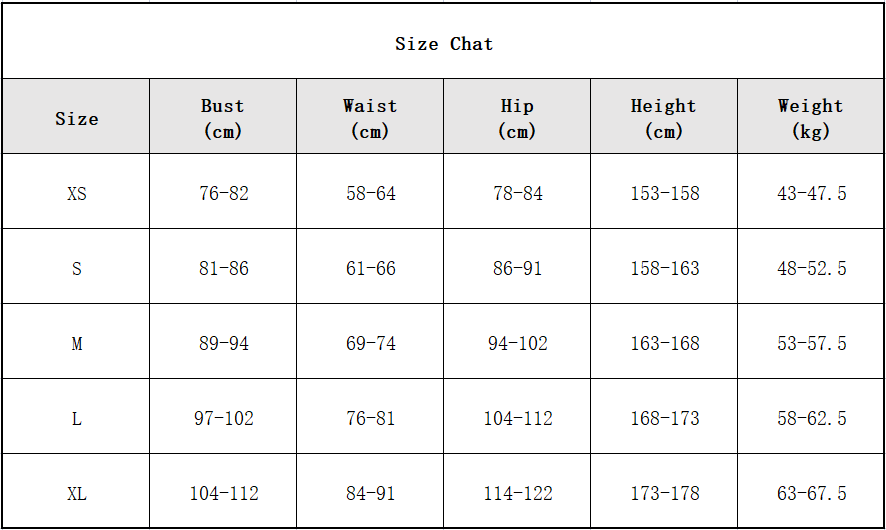The width and height of the screenshot is (886, 530).
Task: Select weight value 43-47.5 cell
Action: 812,193
